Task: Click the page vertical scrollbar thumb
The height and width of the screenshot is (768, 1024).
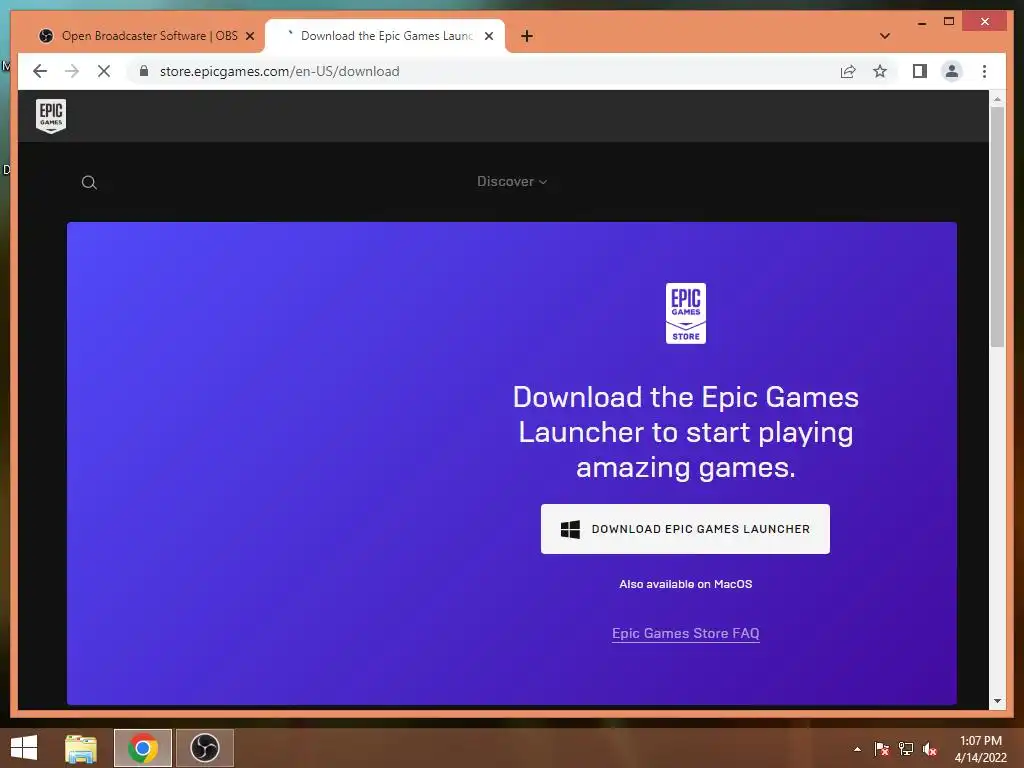Action: (x=997, y=227)
